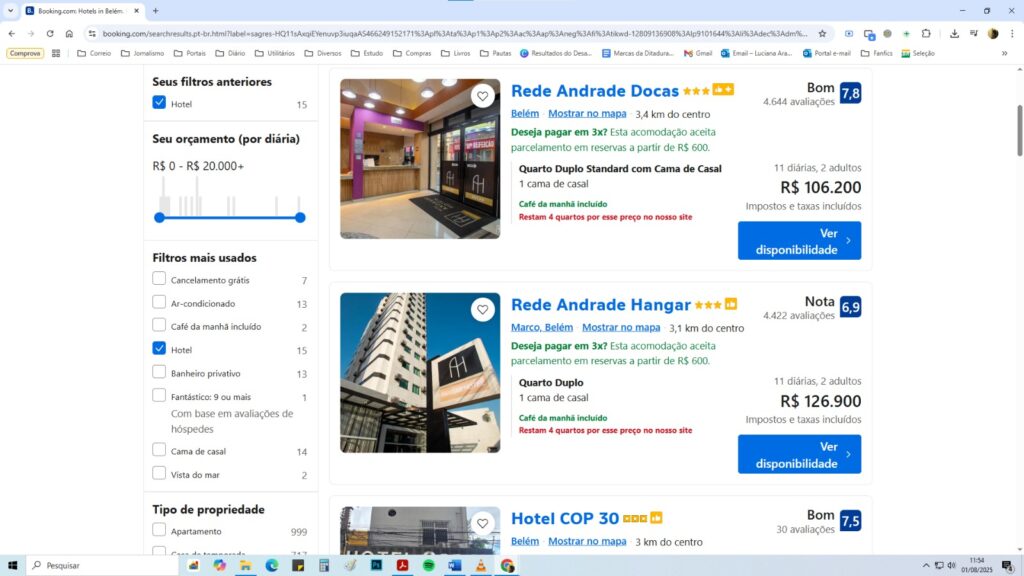The width and height of the screenshot is (1024, 576).
Task: Tick Café da manhã incluído filter
Action: (159, 325)
